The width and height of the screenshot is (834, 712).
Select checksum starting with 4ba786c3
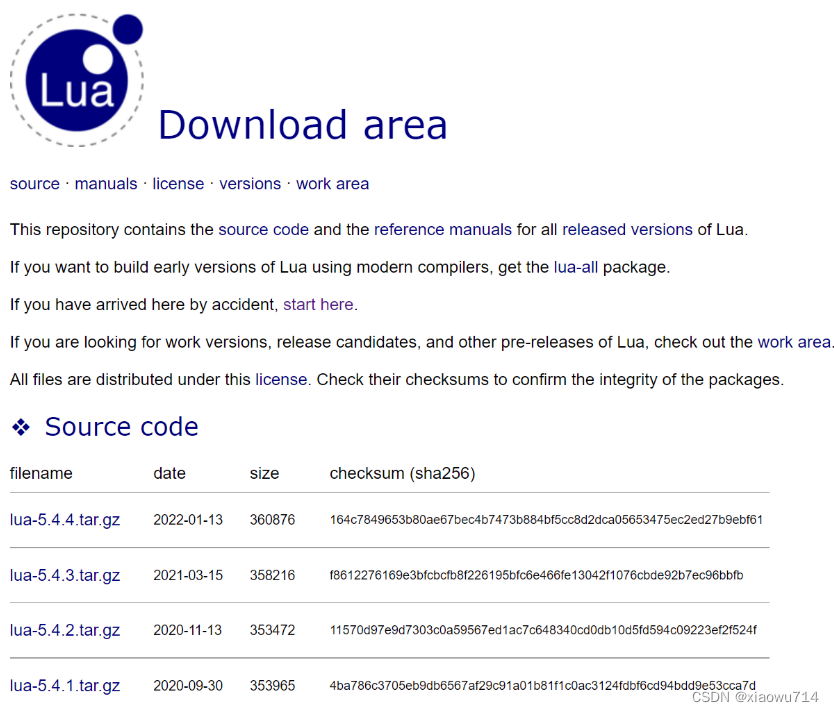click(543, 686)
